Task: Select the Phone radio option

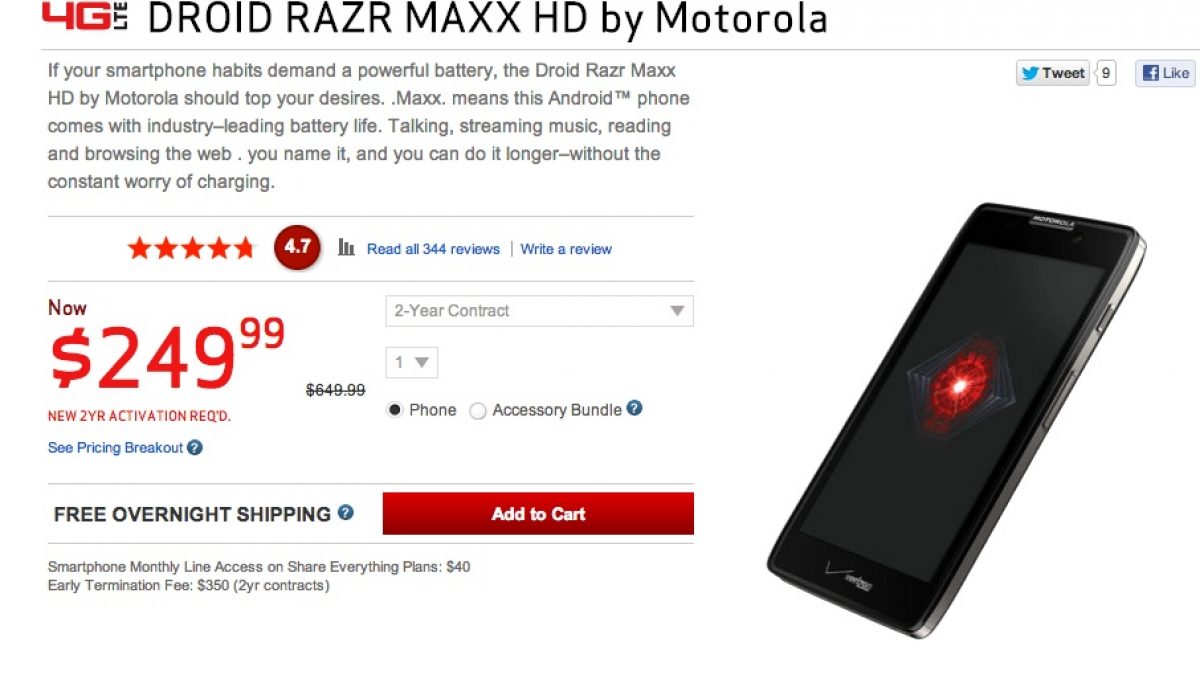Action: pyautogui.click(x=395, y=410)
